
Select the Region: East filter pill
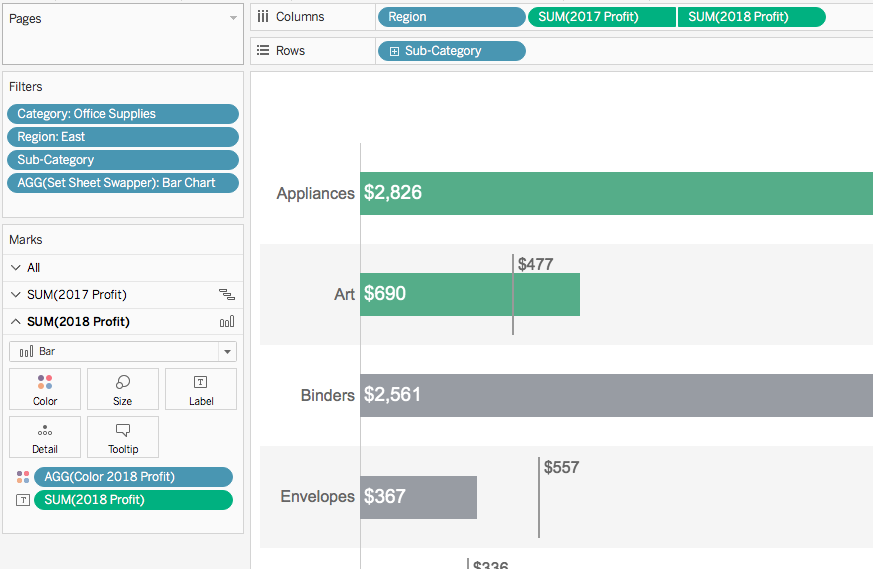tap(123, 137)
